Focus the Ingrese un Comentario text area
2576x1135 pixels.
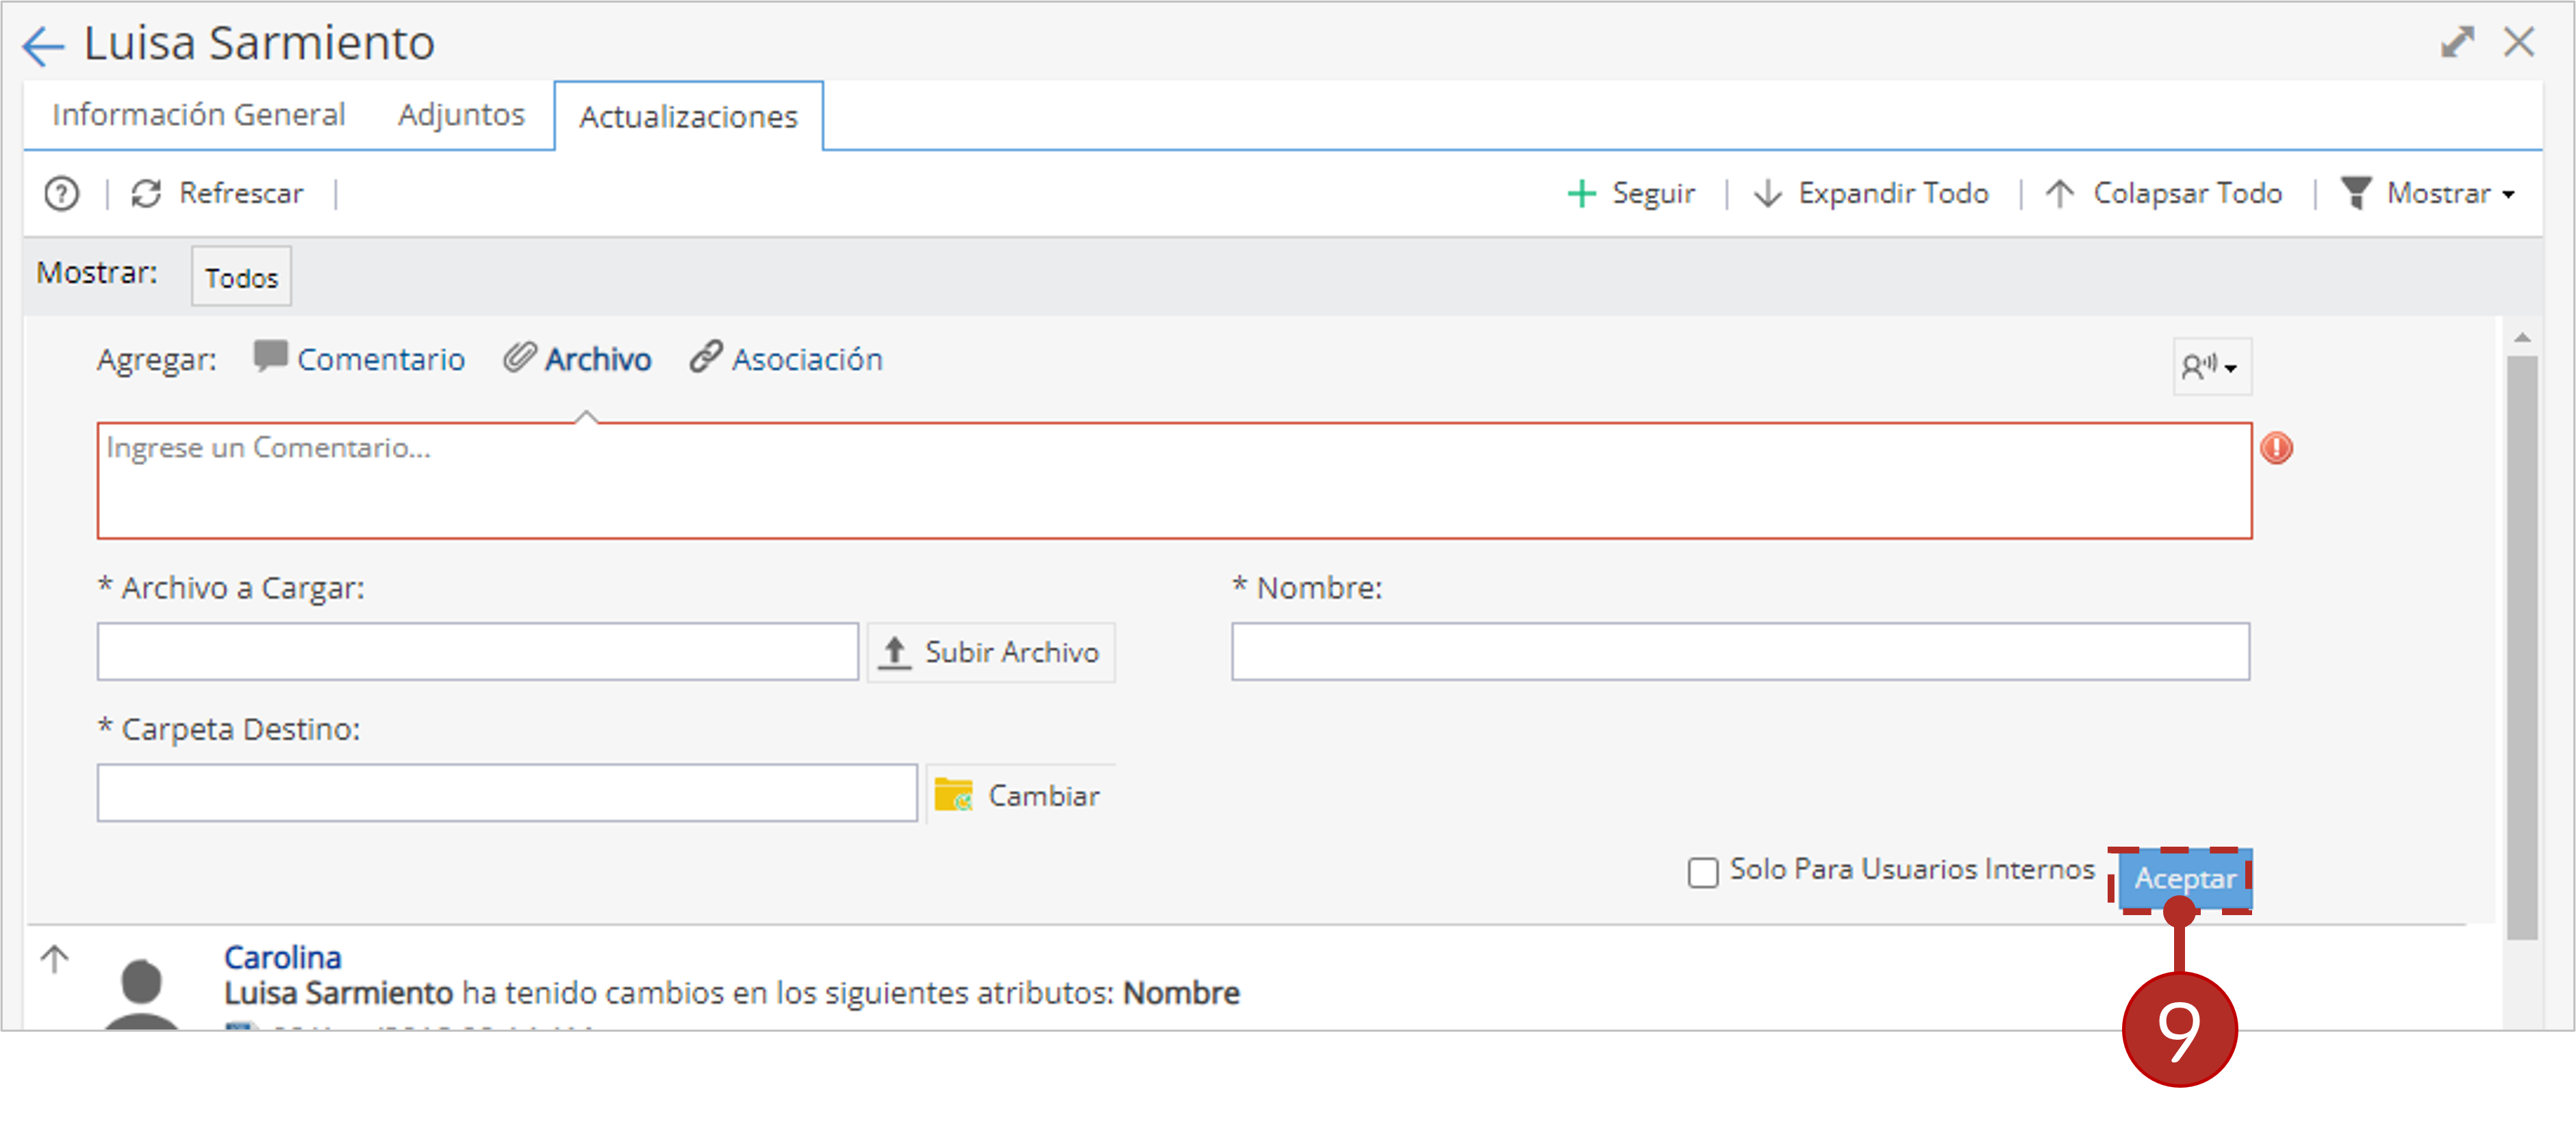[1174, 481]
